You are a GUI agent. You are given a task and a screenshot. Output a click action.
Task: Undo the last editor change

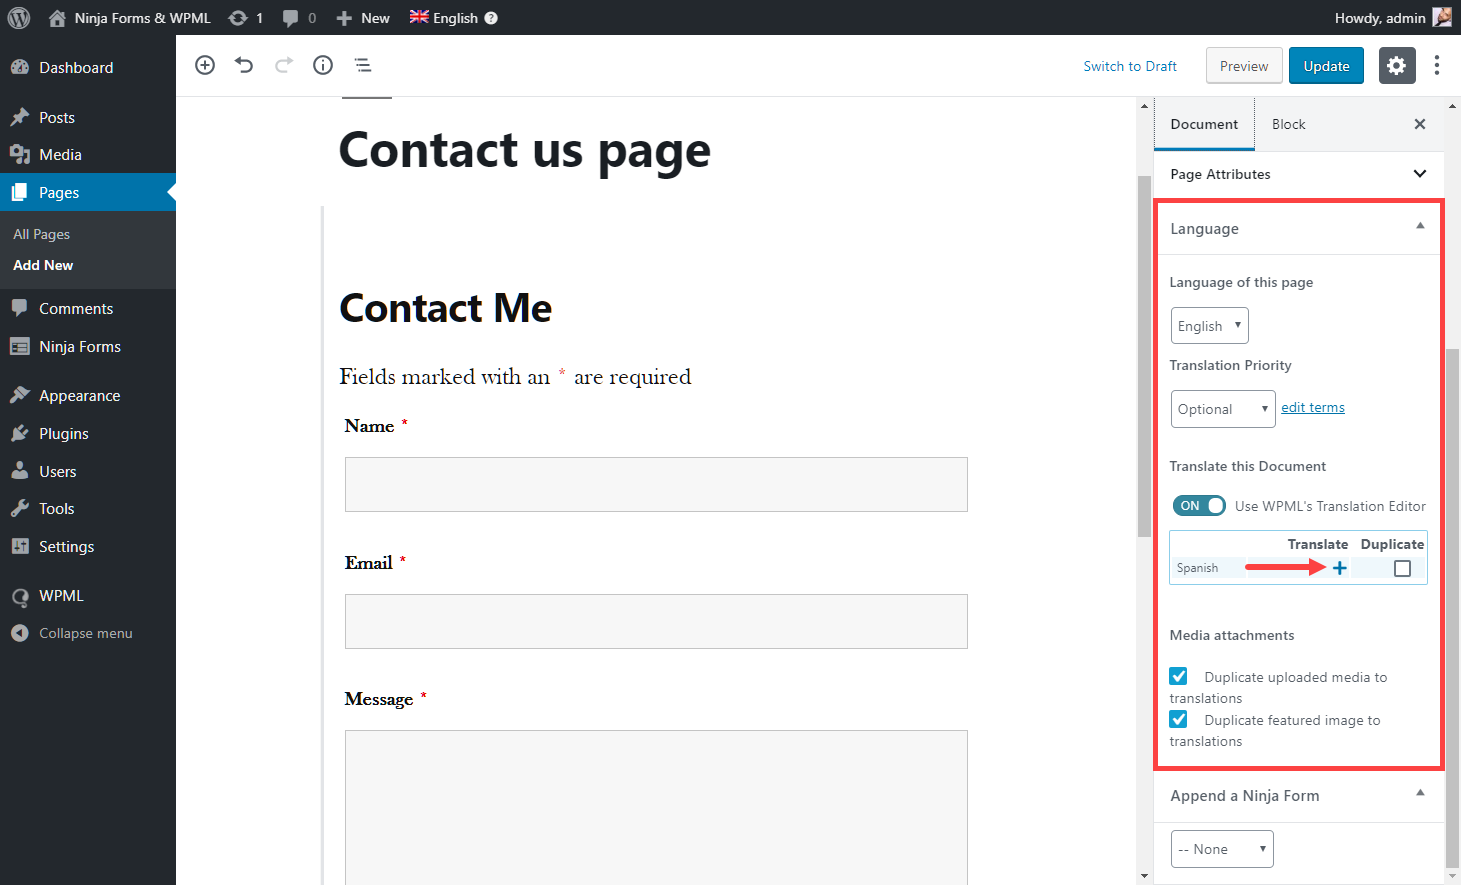[244, 65]
